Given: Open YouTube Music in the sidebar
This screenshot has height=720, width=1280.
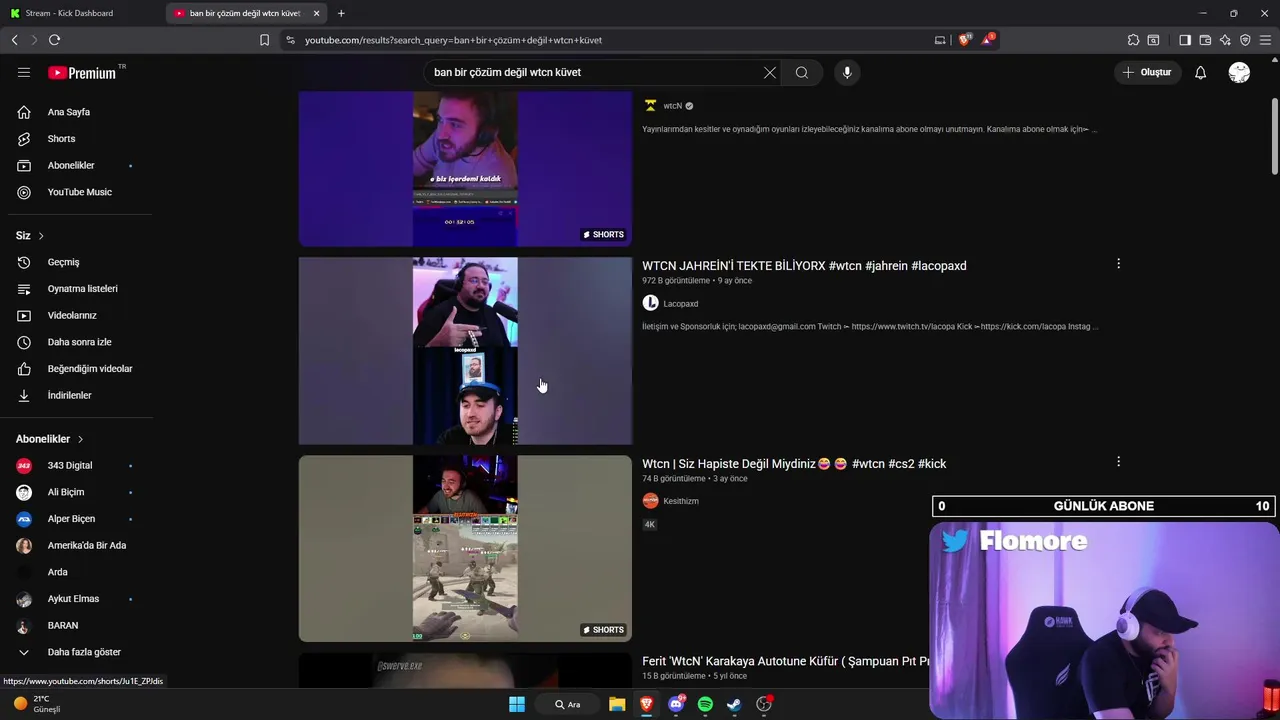Looking at the screenshot, I should (80, 192).
